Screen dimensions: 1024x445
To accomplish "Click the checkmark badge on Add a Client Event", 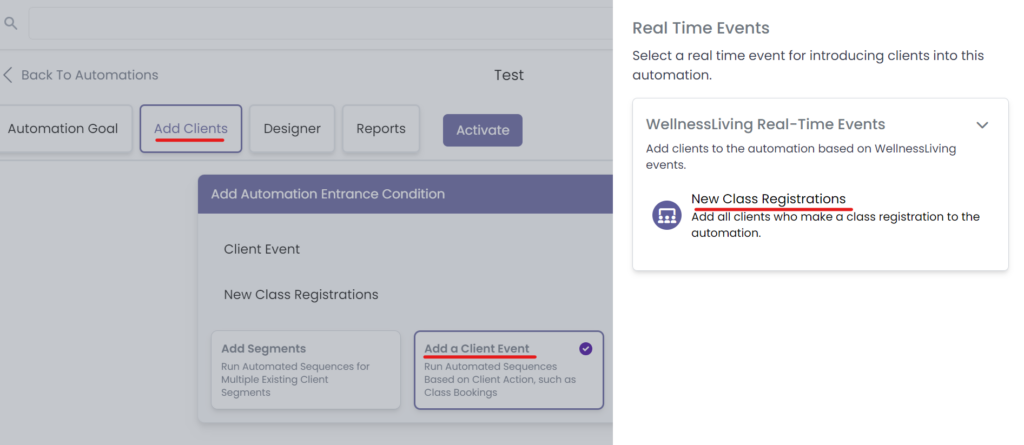I will point(586,349).
